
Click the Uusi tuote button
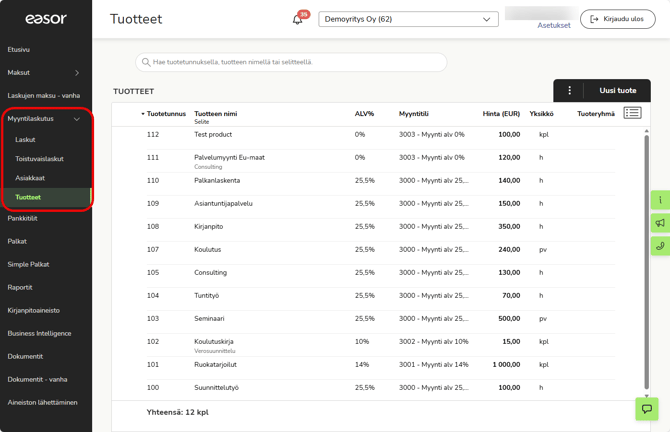[x=617, y=91]
